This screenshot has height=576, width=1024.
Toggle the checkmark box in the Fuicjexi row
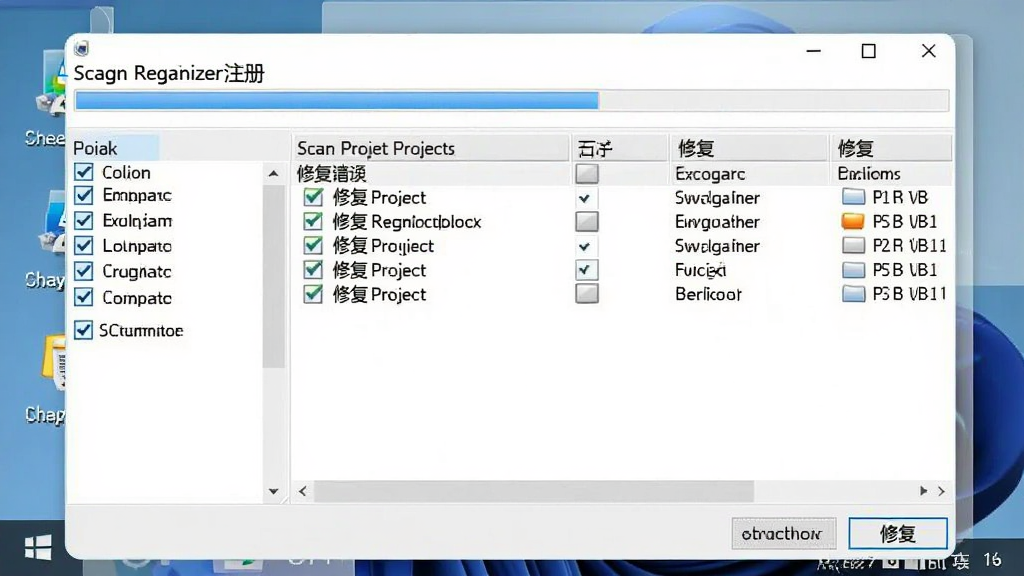586,270
